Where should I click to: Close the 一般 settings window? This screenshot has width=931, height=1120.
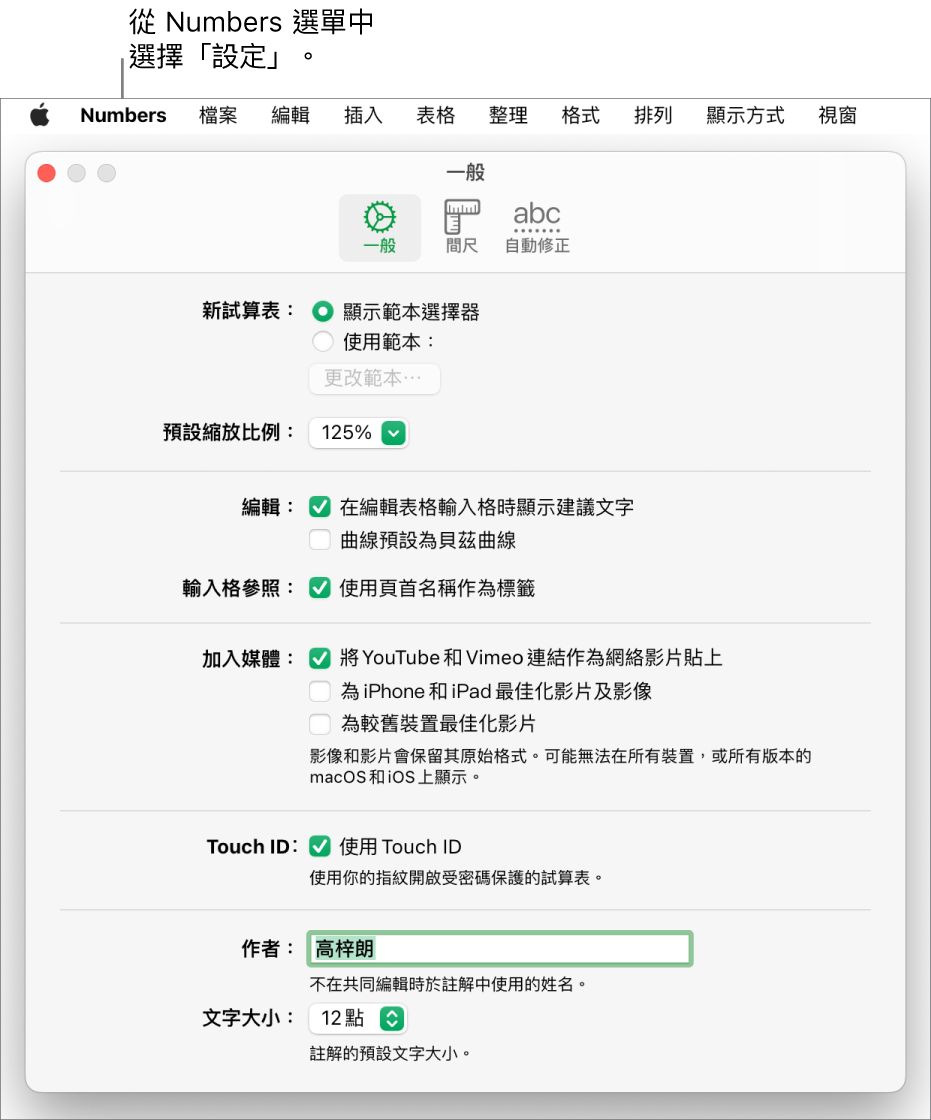(46, 173)
